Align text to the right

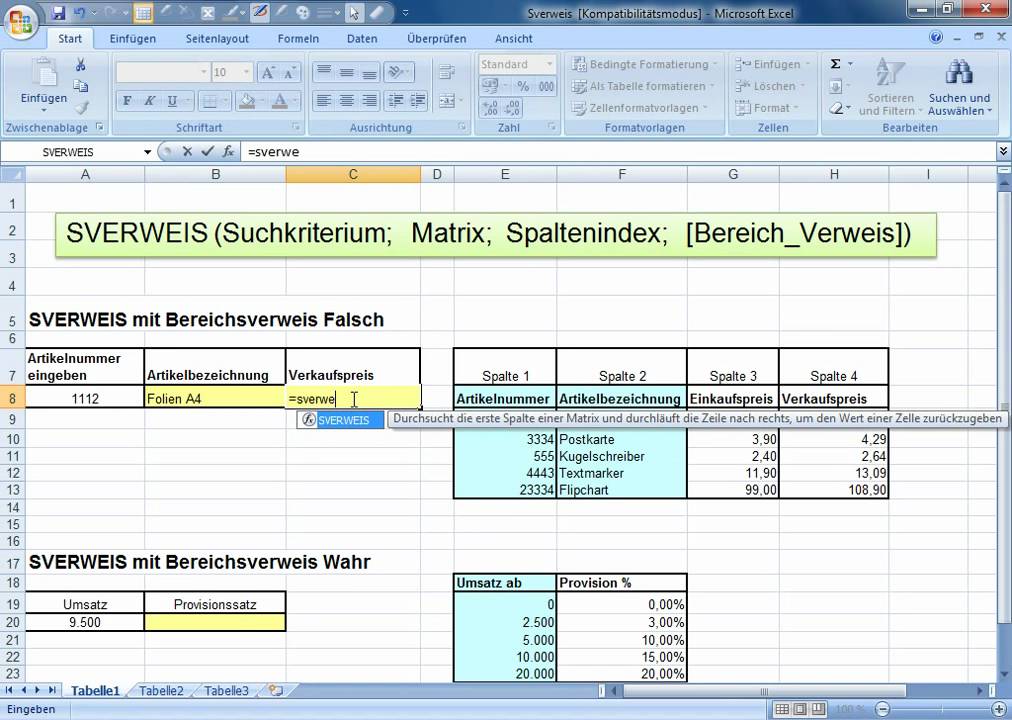point(369,100)
